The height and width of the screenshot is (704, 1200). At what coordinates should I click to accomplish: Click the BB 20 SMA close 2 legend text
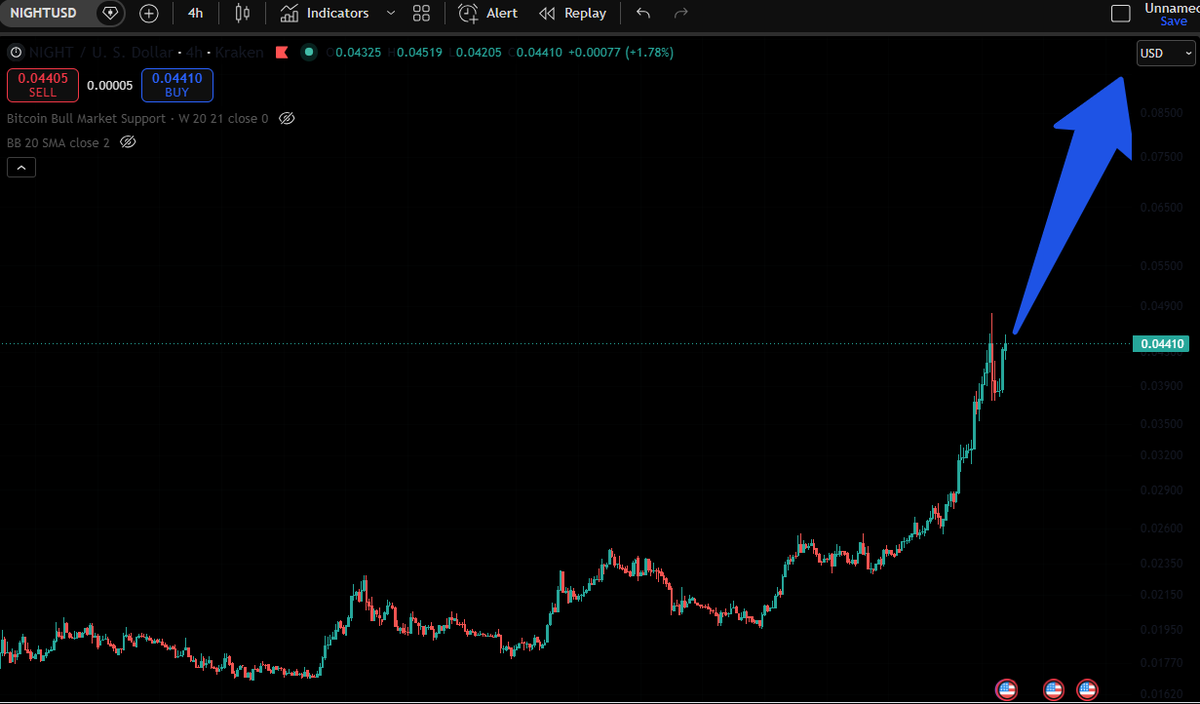(58, 142)
